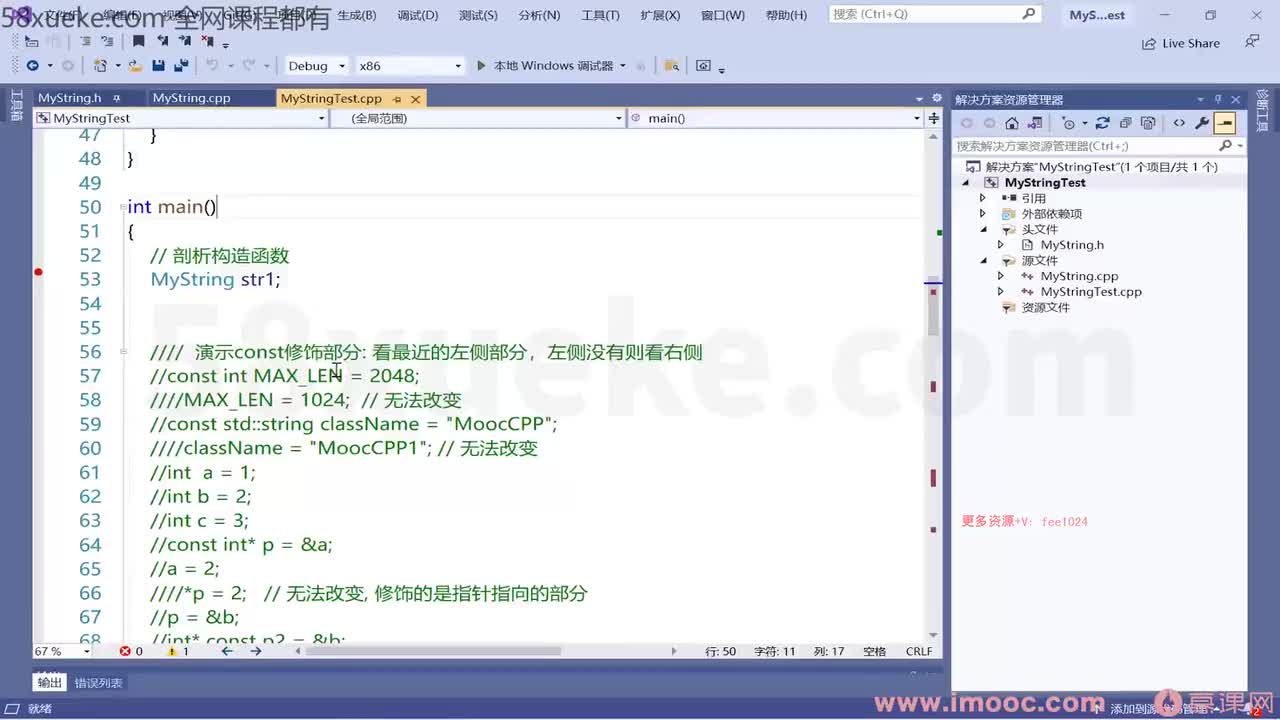Image resolution: width=1280 pixels, height=720 pixels.
Task: Collapse the 头文件 folder
Action: coord(983,229)
